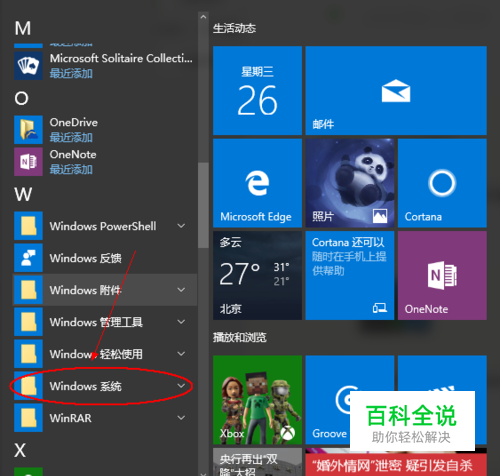Image resolution: width=500 pixels, height=476 pixels.
Task: Open the calendar tile showing 26
Action: pyautogui.click(x=257, y=90)
